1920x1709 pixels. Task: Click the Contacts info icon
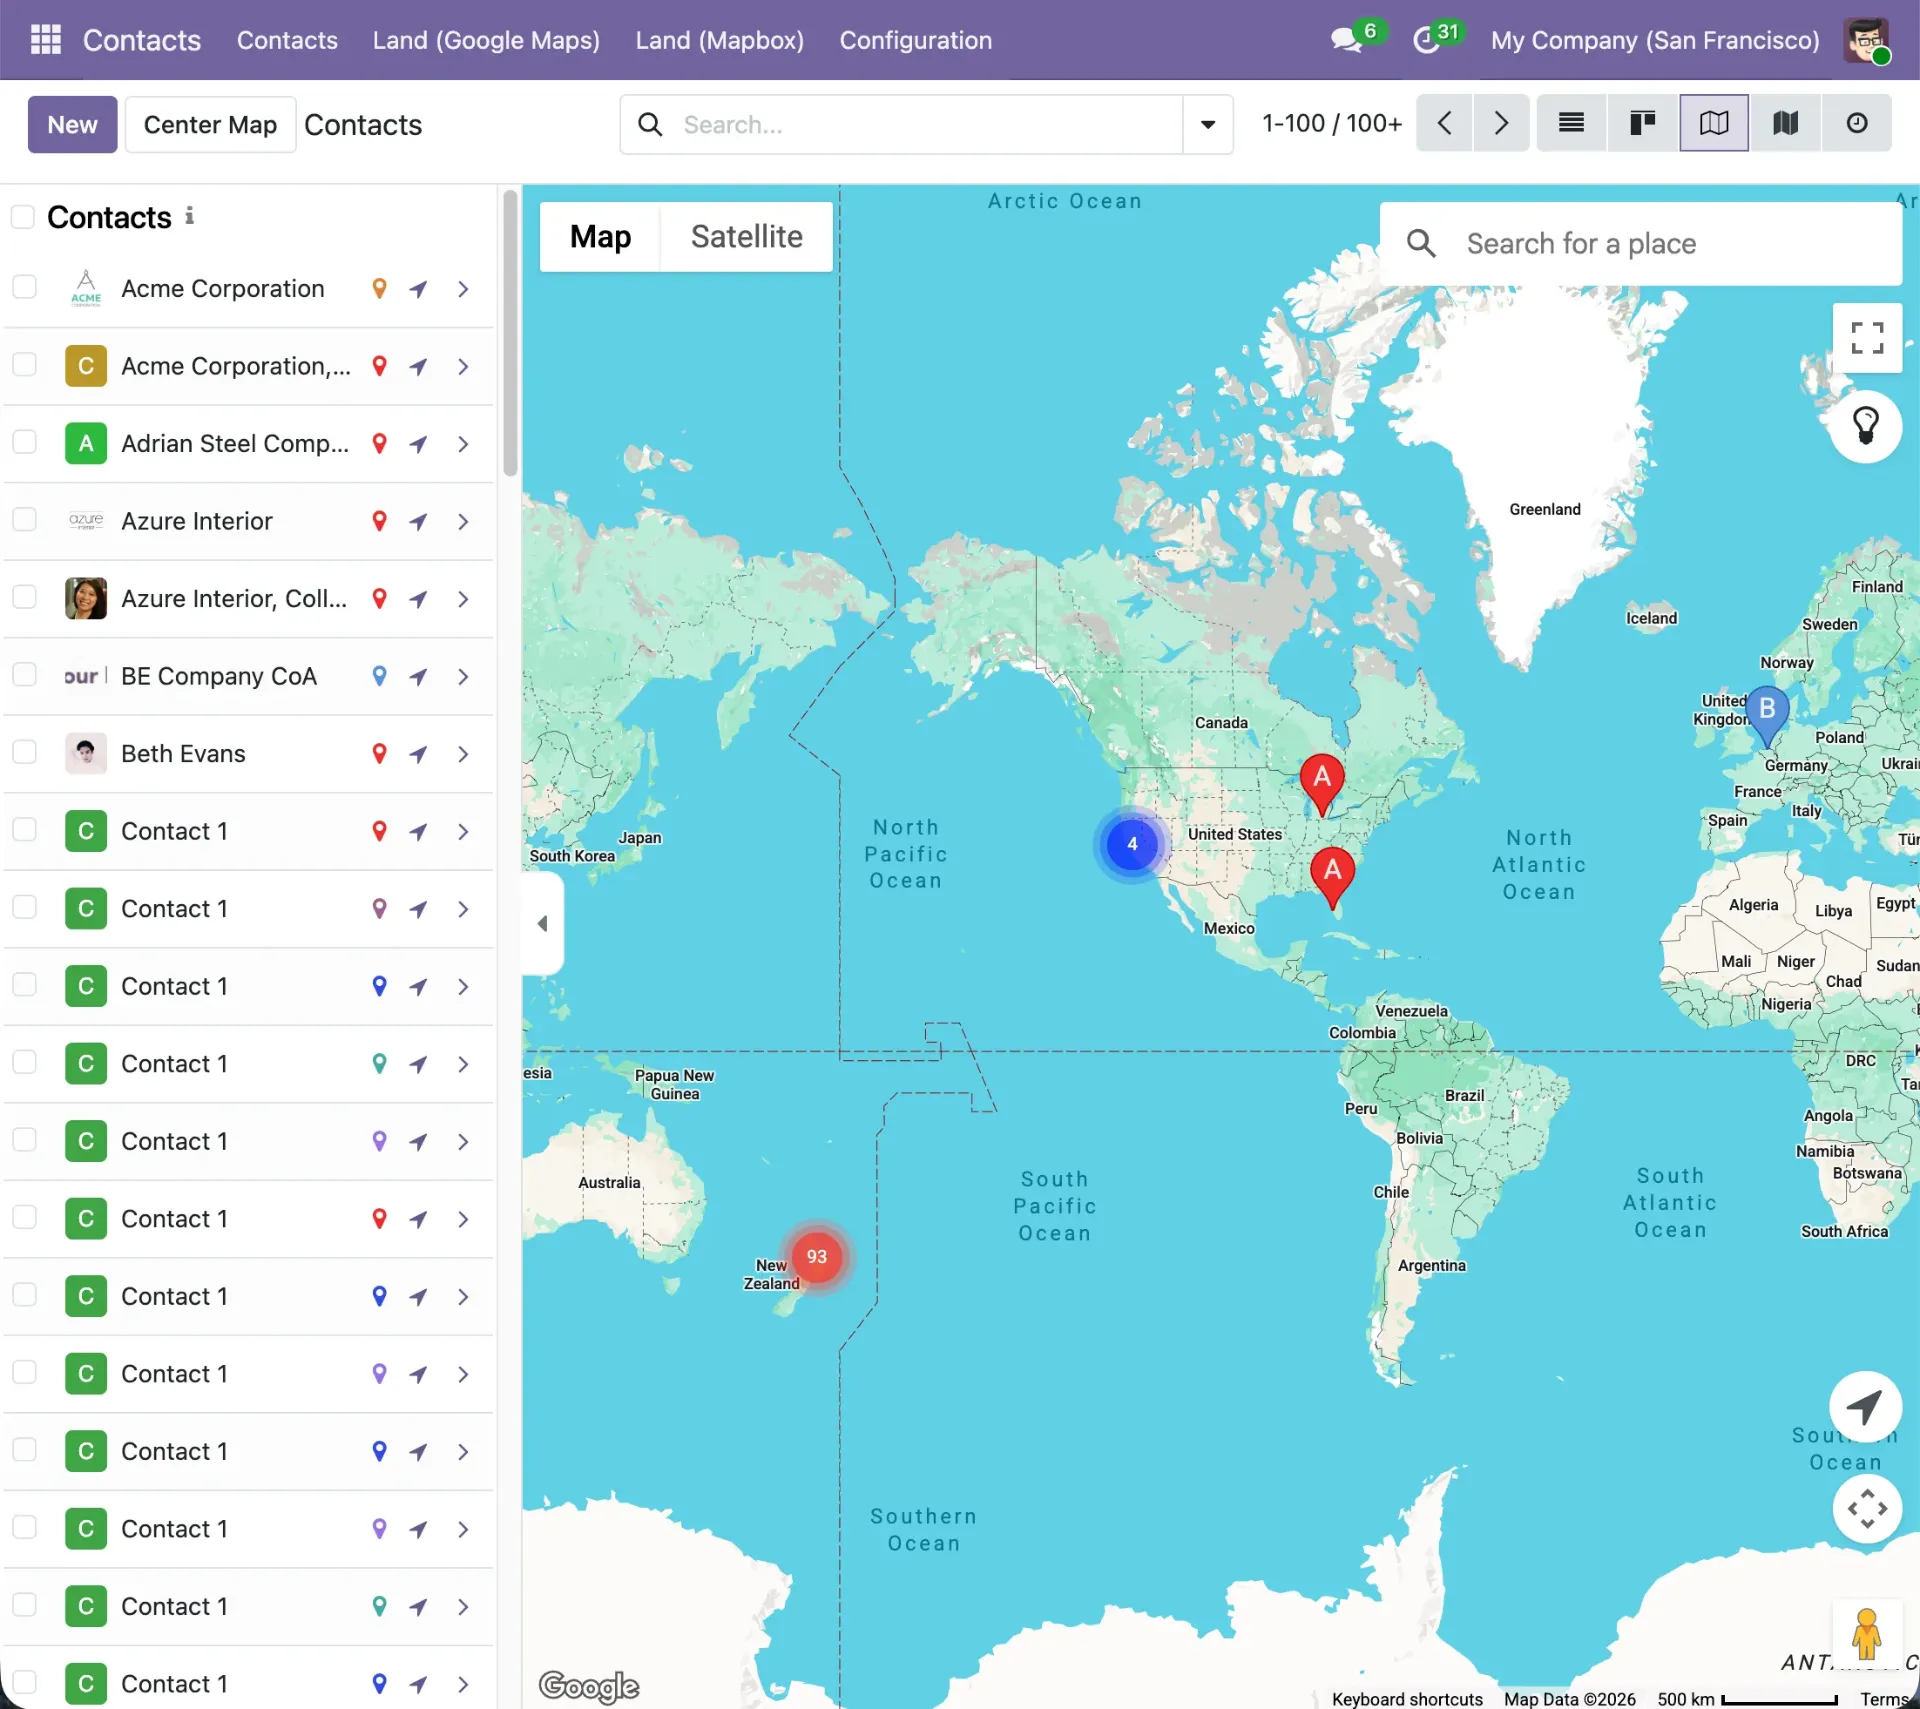[x=189, y=216]
